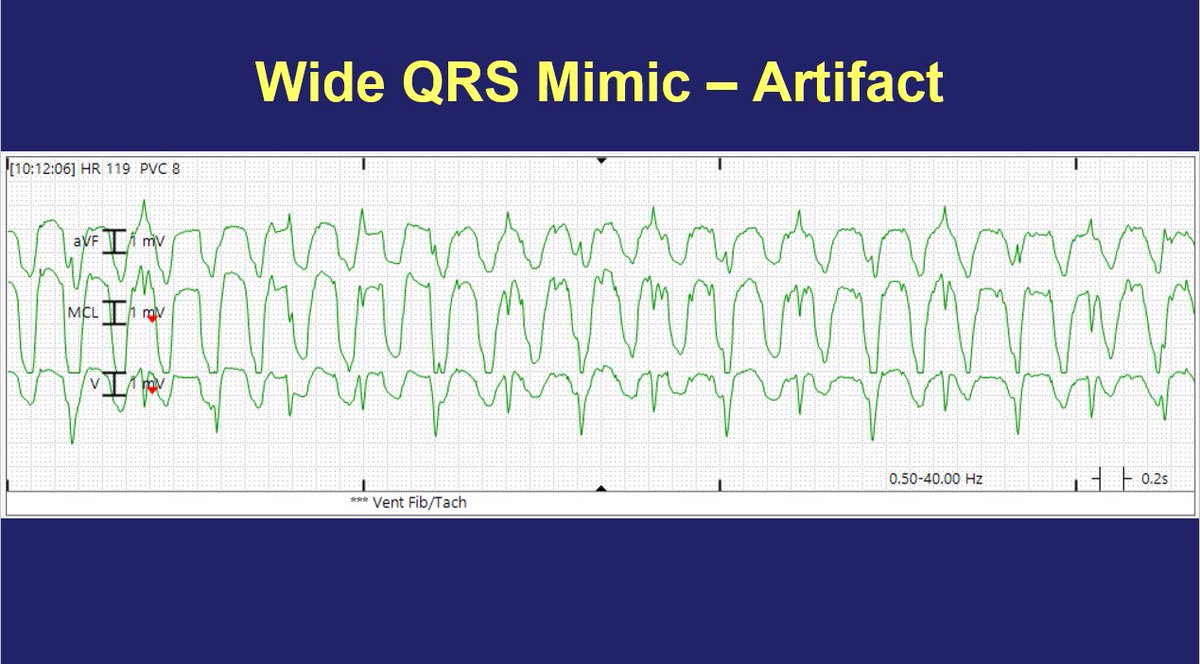Click the red heart beat icon near MCL lead
This screenshot has height=664, width=1200.
point(150,317)
